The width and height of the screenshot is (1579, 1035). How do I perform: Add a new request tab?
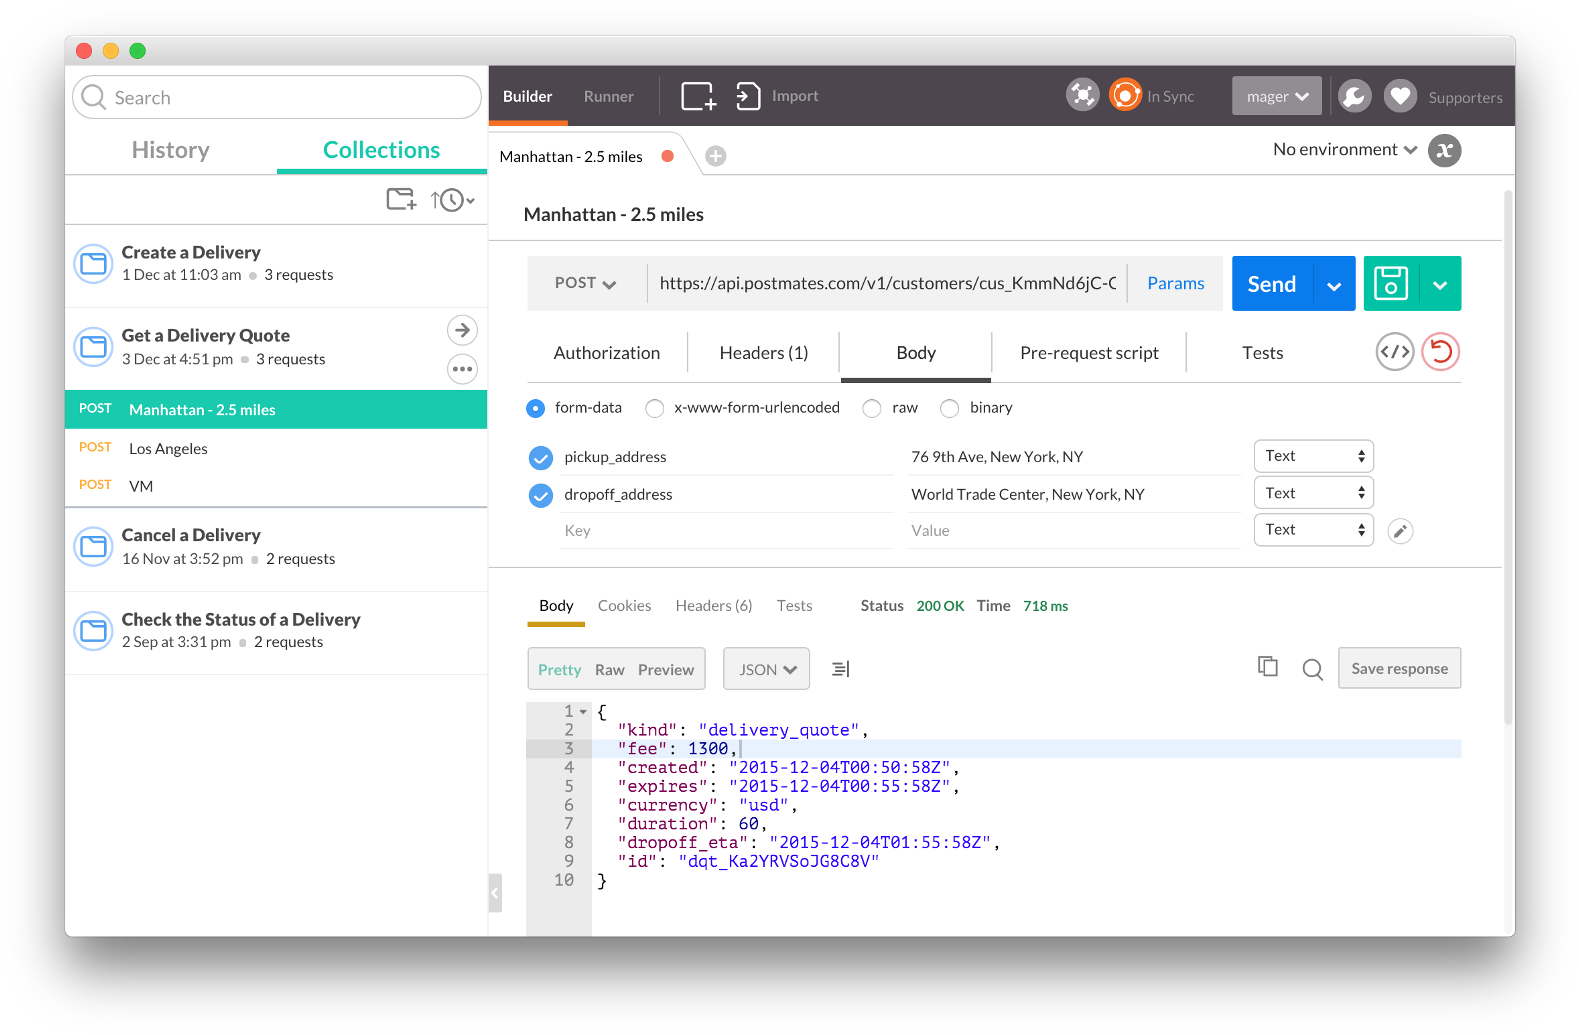coord(716,156)
